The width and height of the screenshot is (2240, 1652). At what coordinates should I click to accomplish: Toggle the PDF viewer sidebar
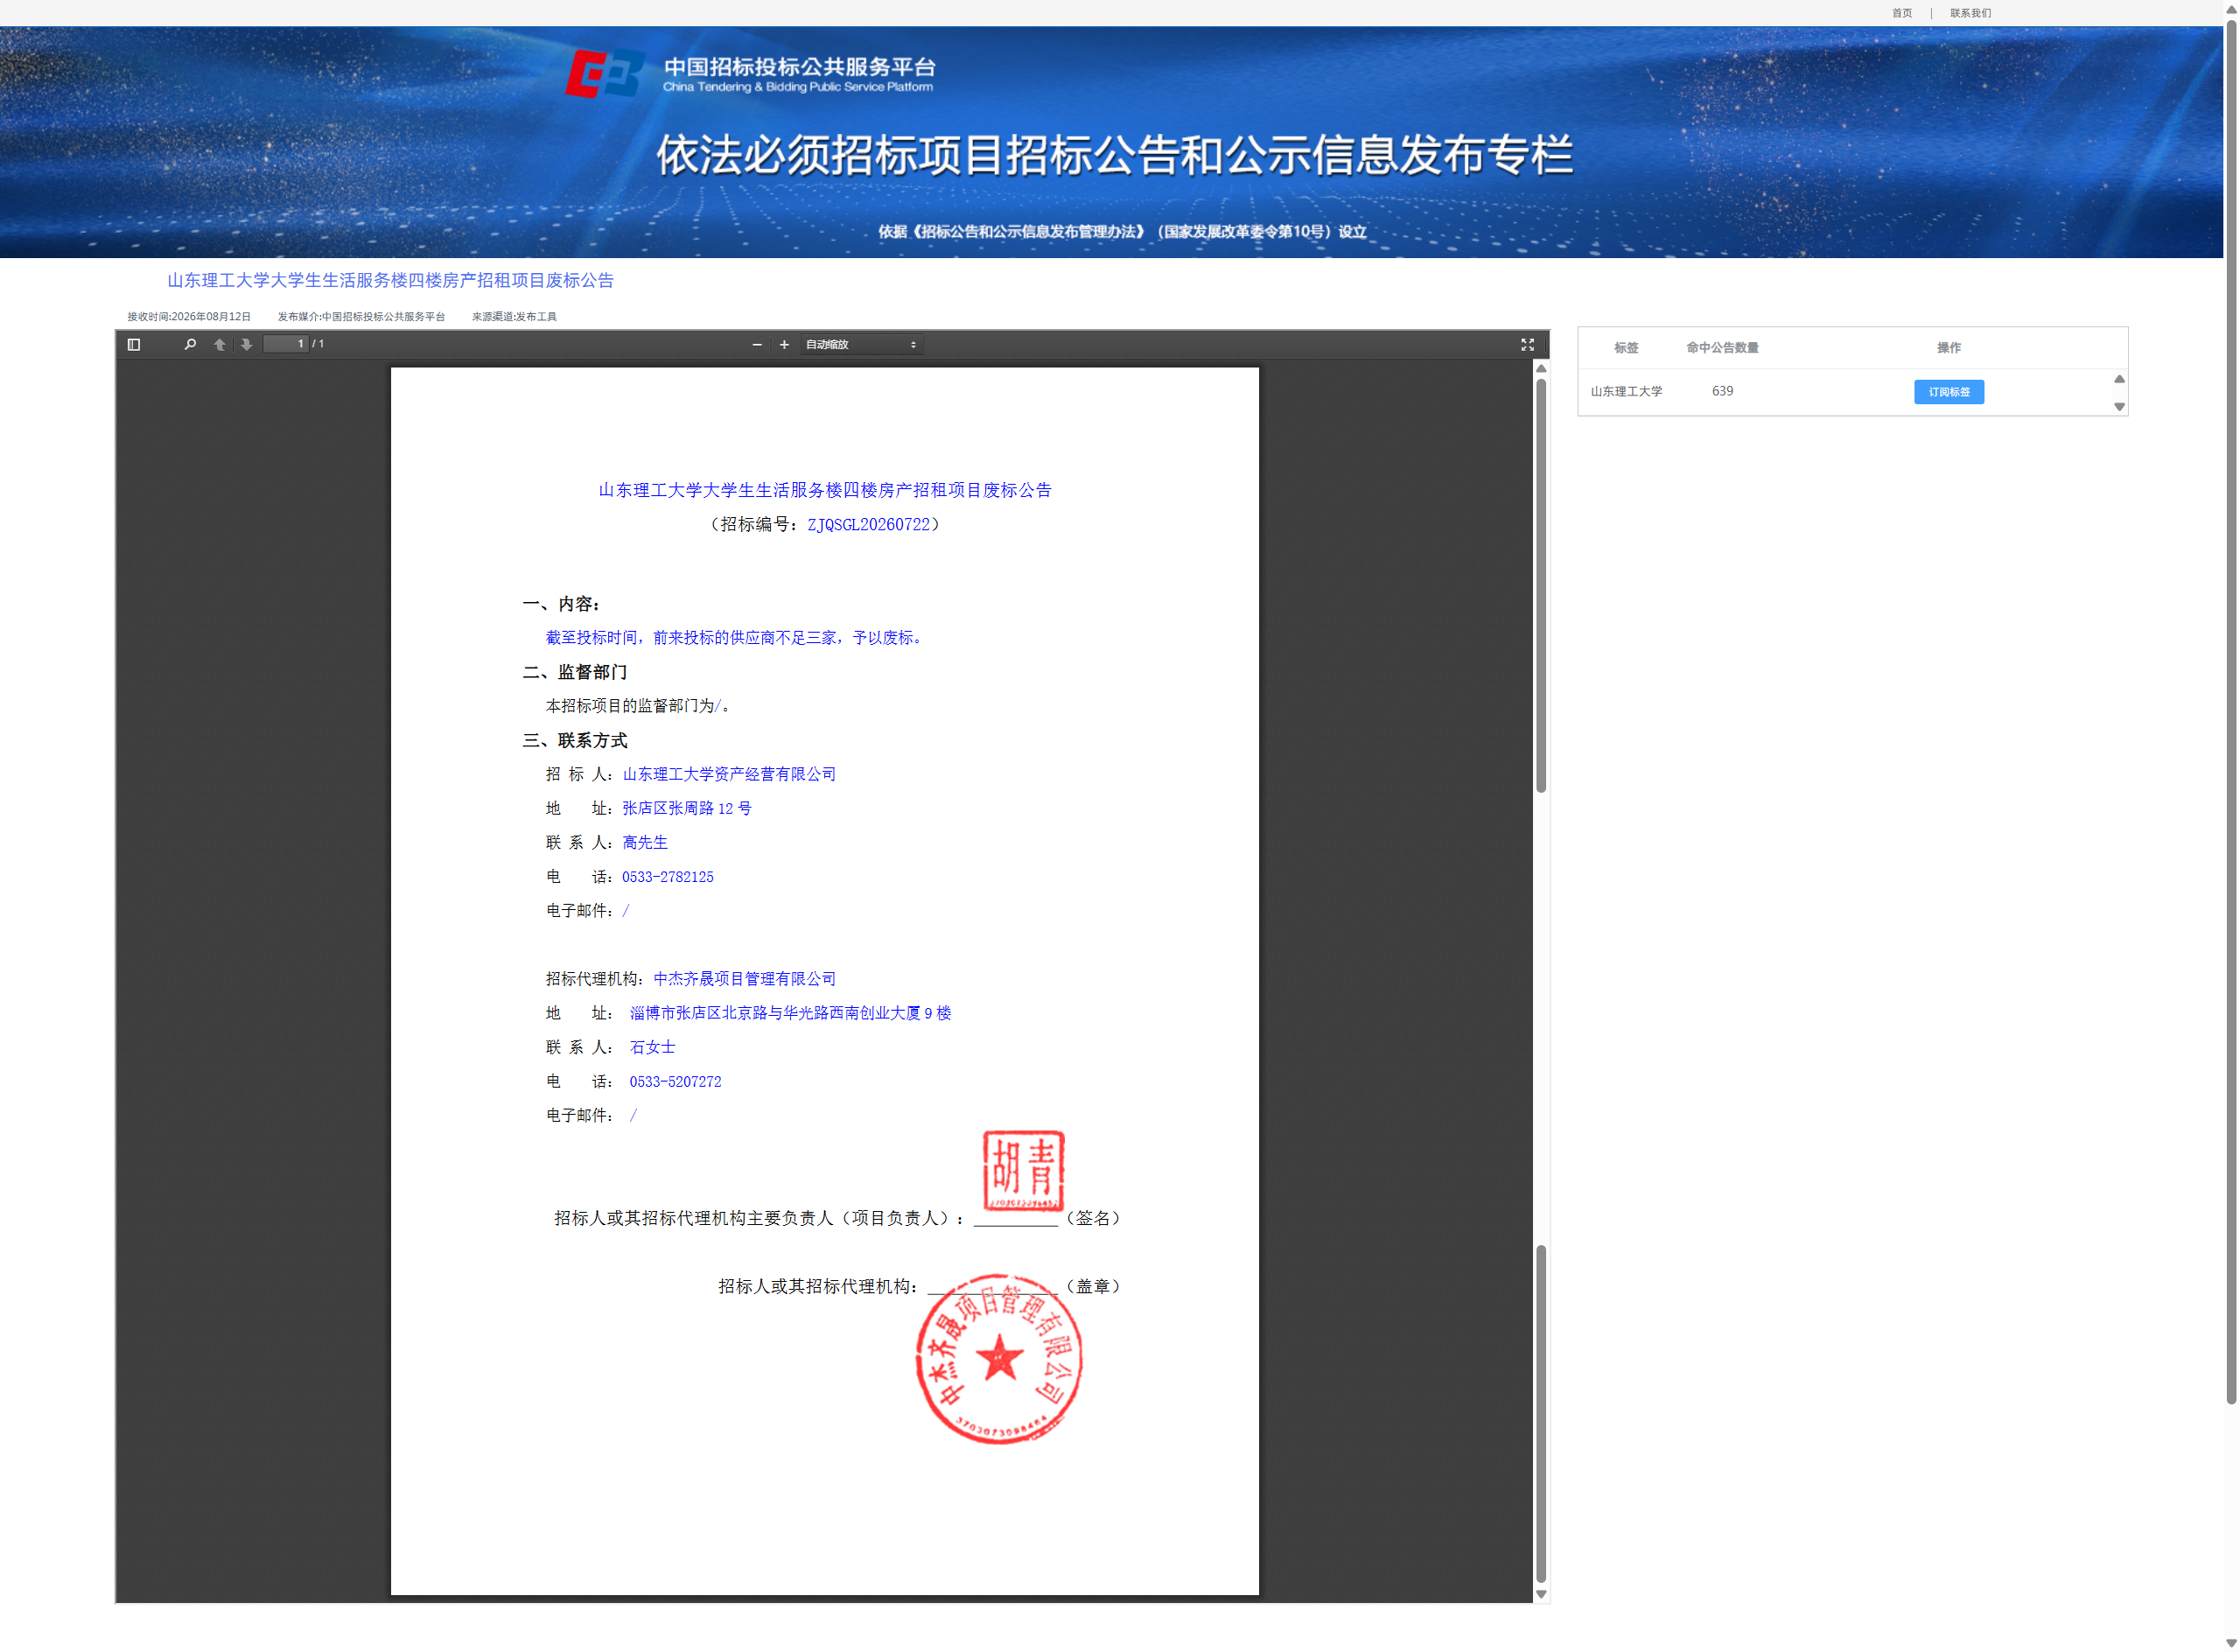tap(134, 345)
